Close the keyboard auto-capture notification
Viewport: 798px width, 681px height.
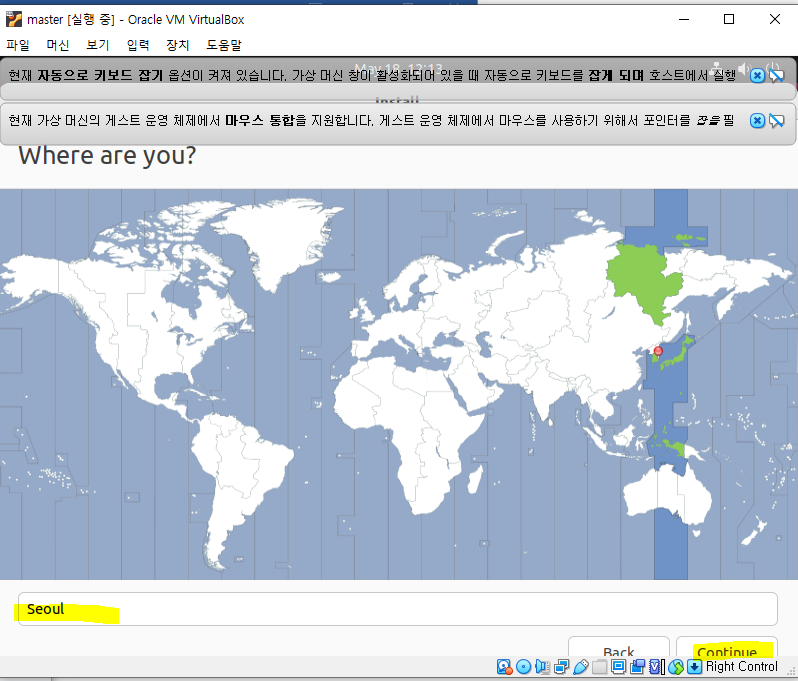(757, 75)
